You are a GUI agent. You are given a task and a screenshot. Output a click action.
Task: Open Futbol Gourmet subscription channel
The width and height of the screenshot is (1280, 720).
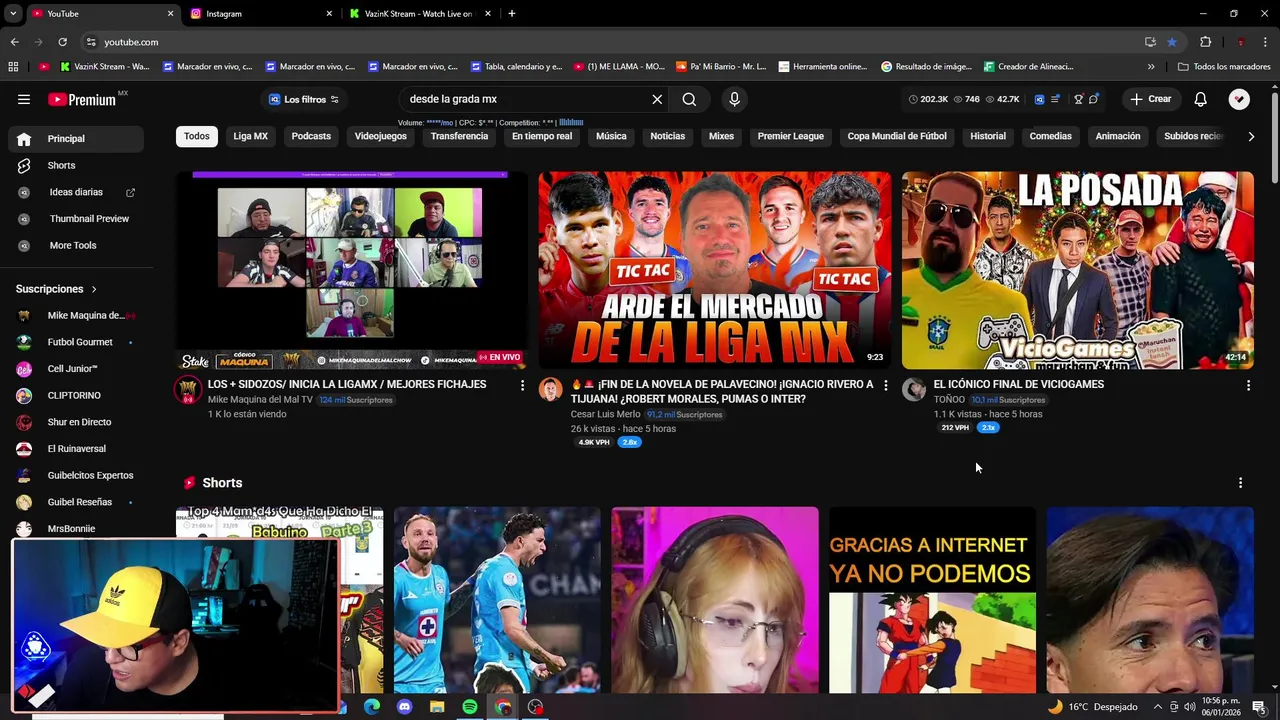pos(78,342)
